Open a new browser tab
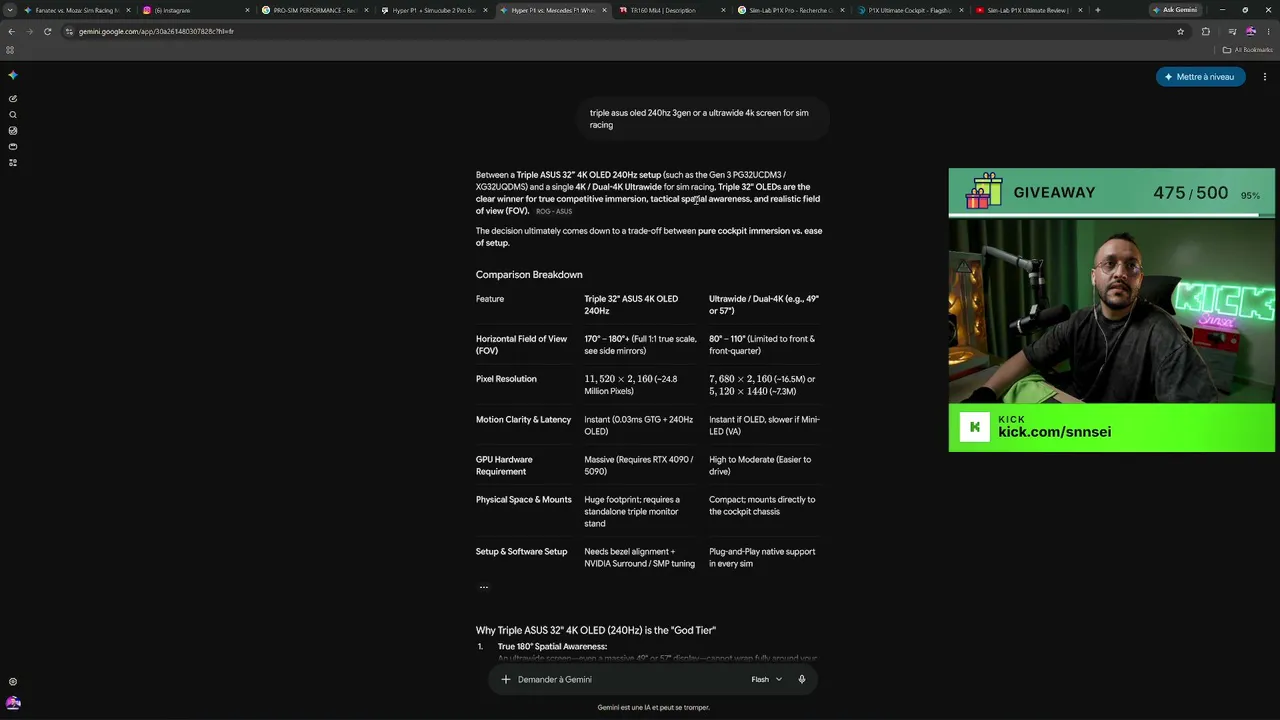1280x720 pixels. click(x=1097, y=10)
